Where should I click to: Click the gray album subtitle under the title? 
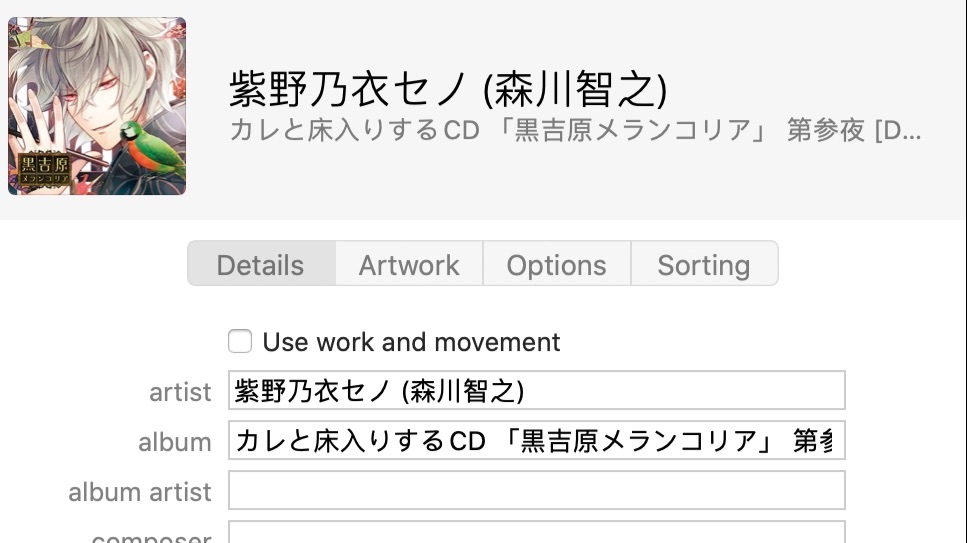tap(575, 131)
